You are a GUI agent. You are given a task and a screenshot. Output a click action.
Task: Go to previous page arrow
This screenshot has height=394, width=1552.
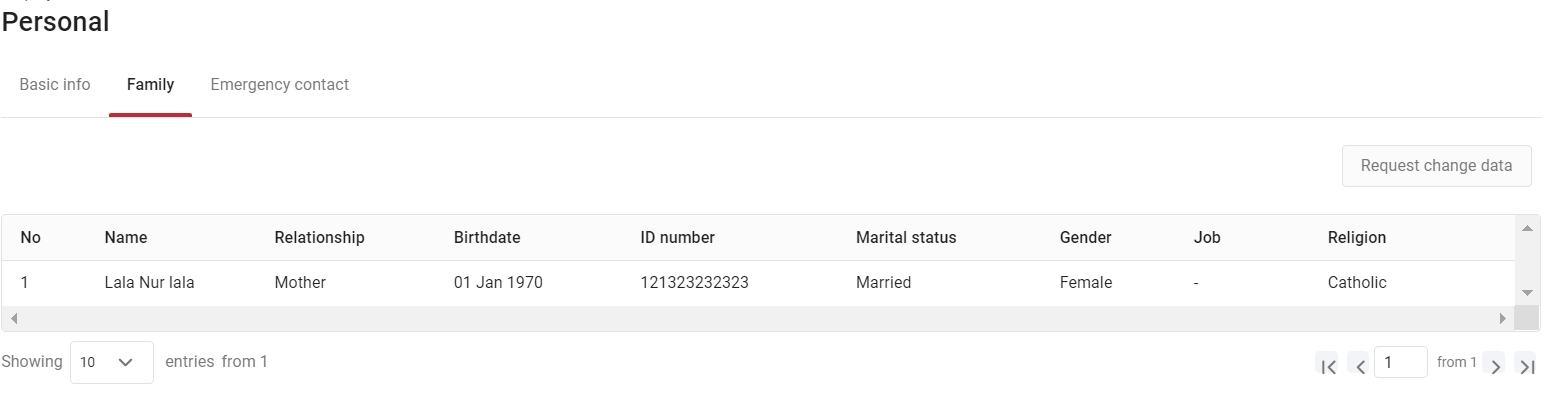click(x=1359, y=364)
